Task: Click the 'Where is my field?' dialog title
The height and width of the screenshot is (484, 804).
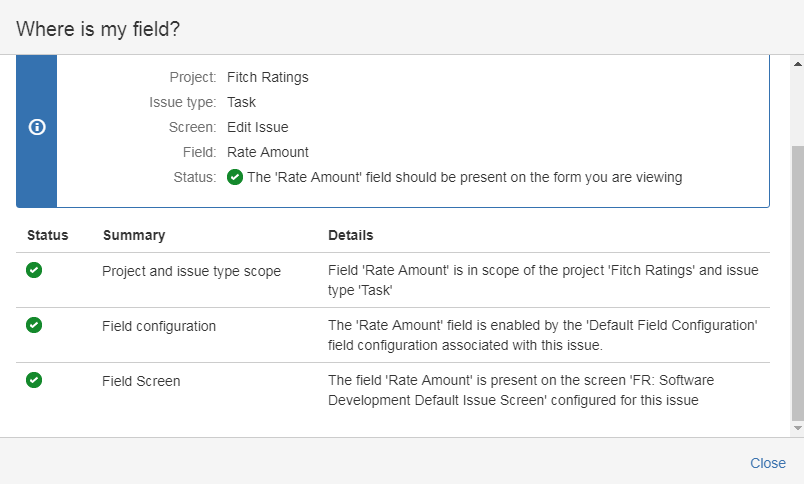Action: coord(98,29)
